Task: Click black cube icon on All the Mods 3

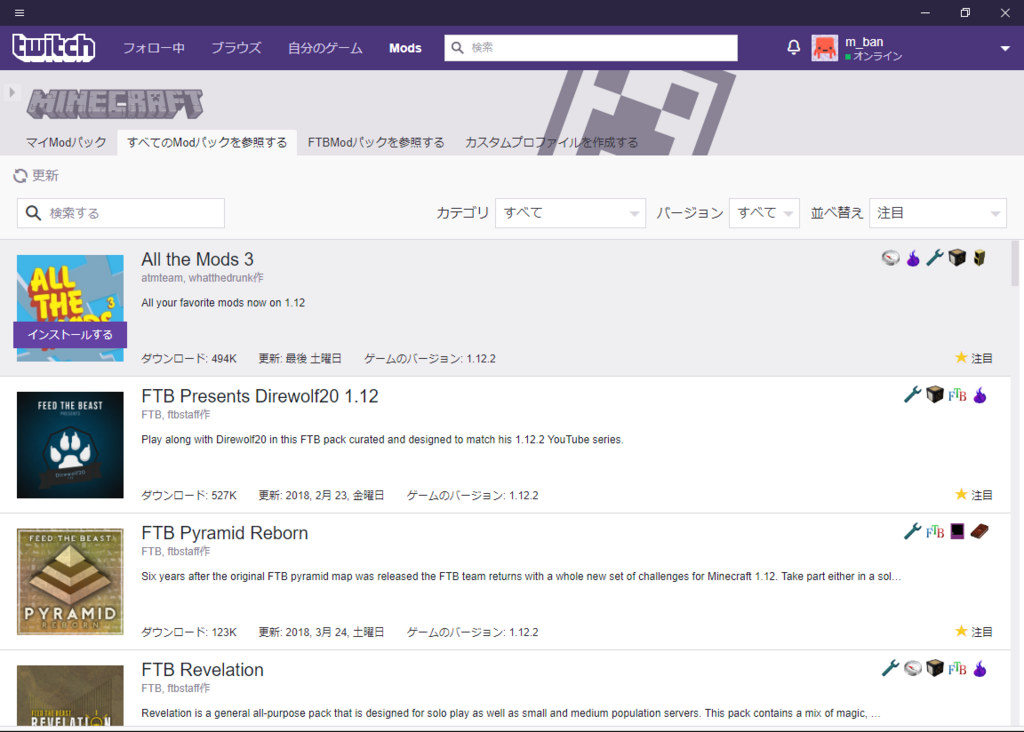Action: 957,258
